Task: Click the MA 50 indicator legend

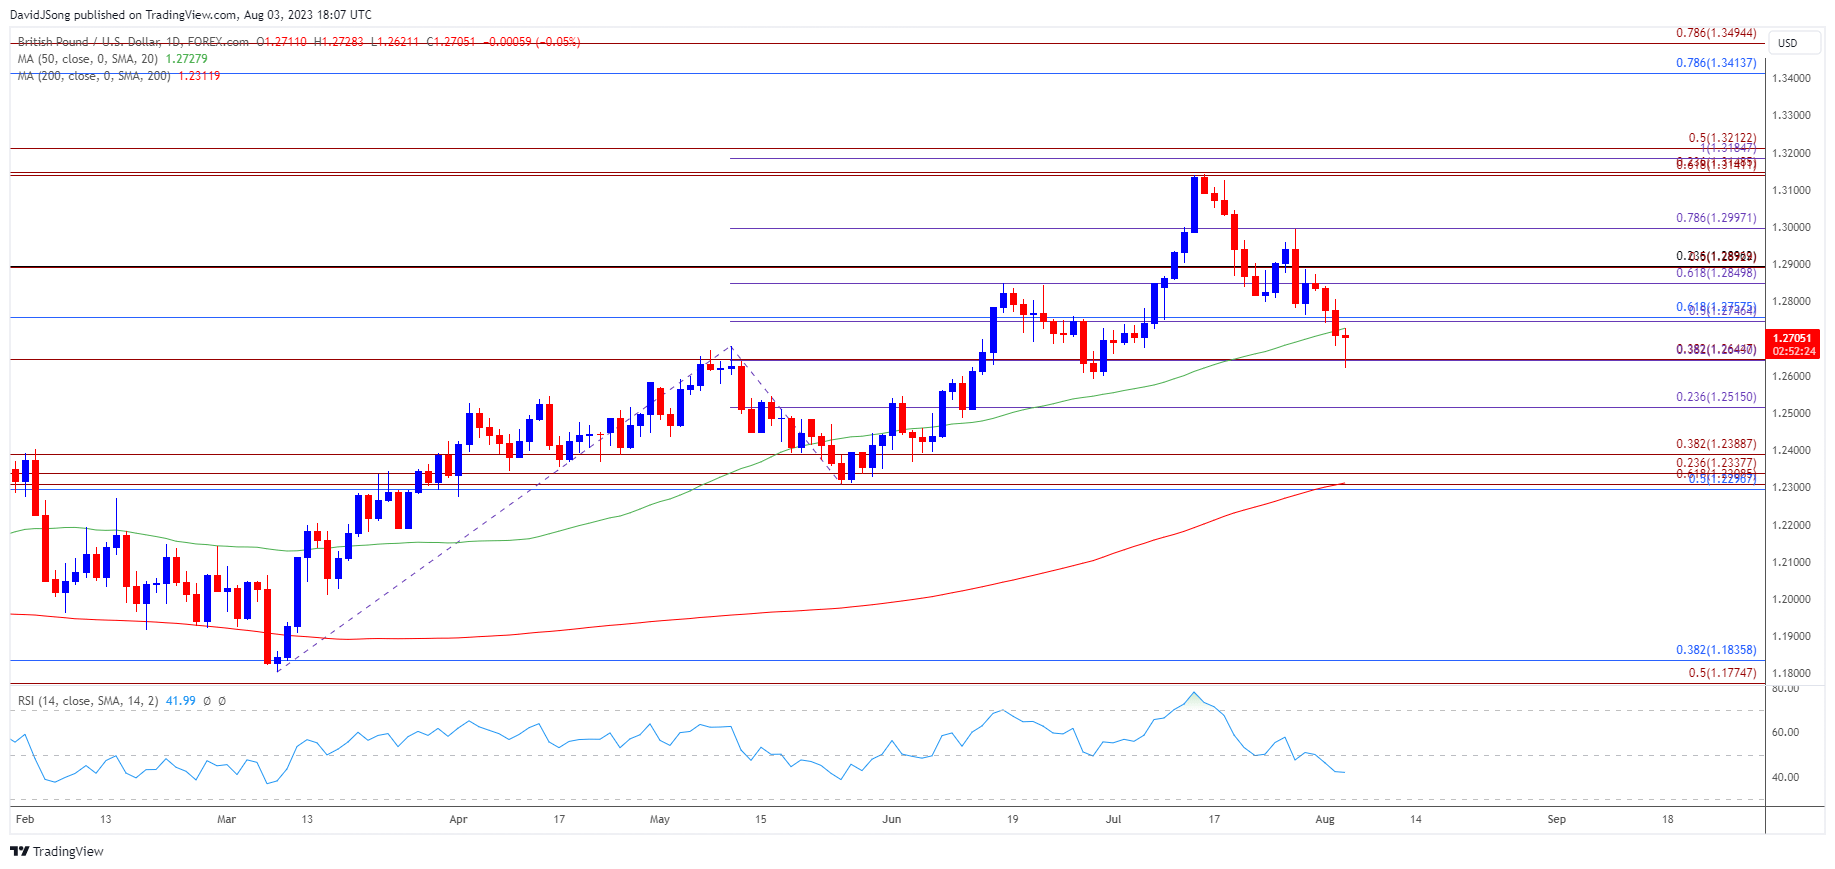Action: point(88,59)
